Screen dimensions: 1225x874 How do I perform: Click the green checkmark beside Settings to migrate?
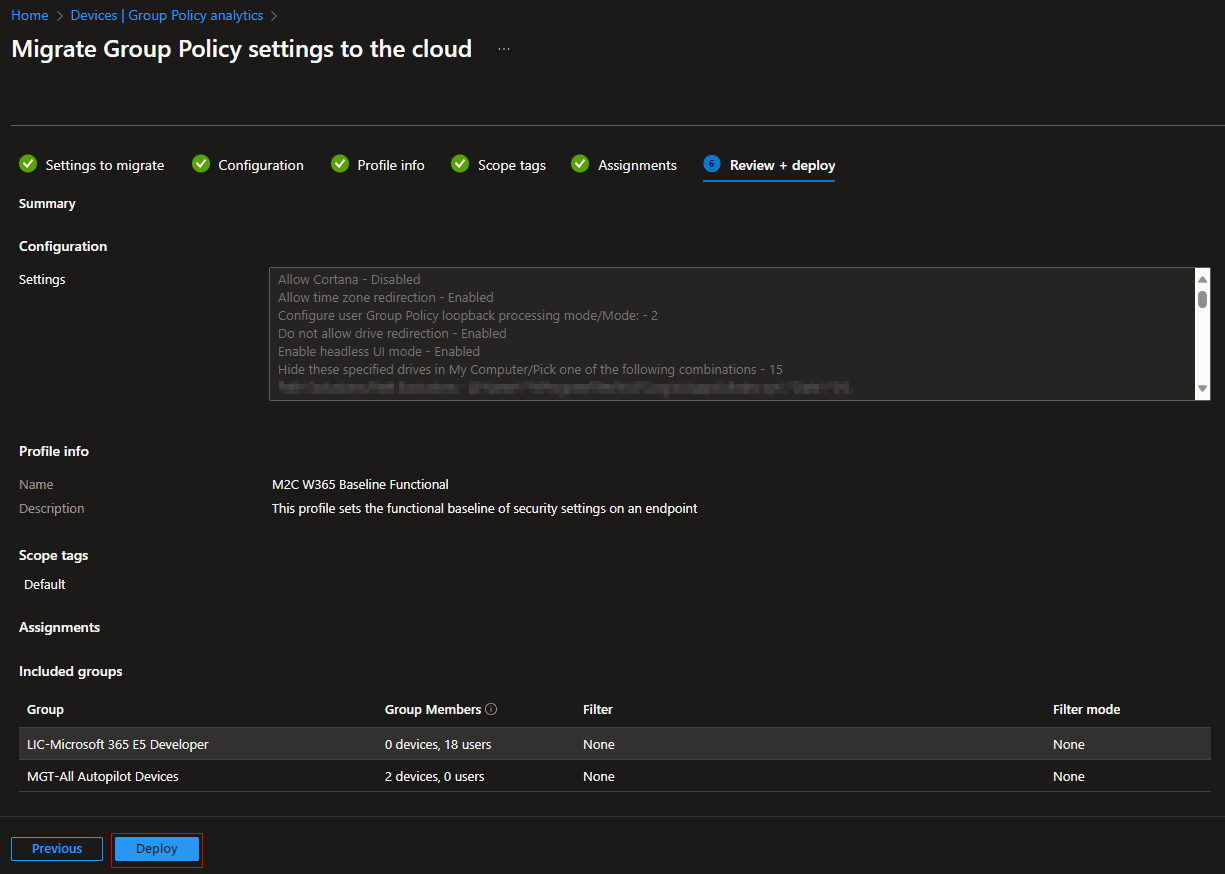[x=28, y=164]
